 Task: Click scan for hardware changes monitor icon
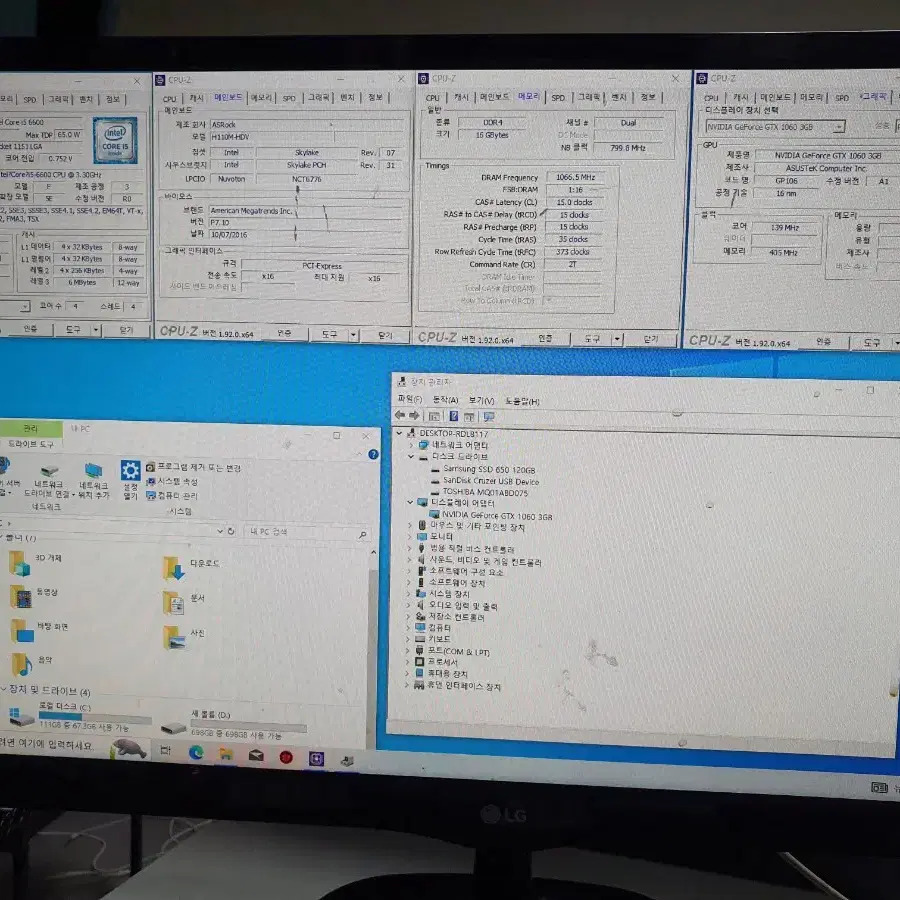489,417
